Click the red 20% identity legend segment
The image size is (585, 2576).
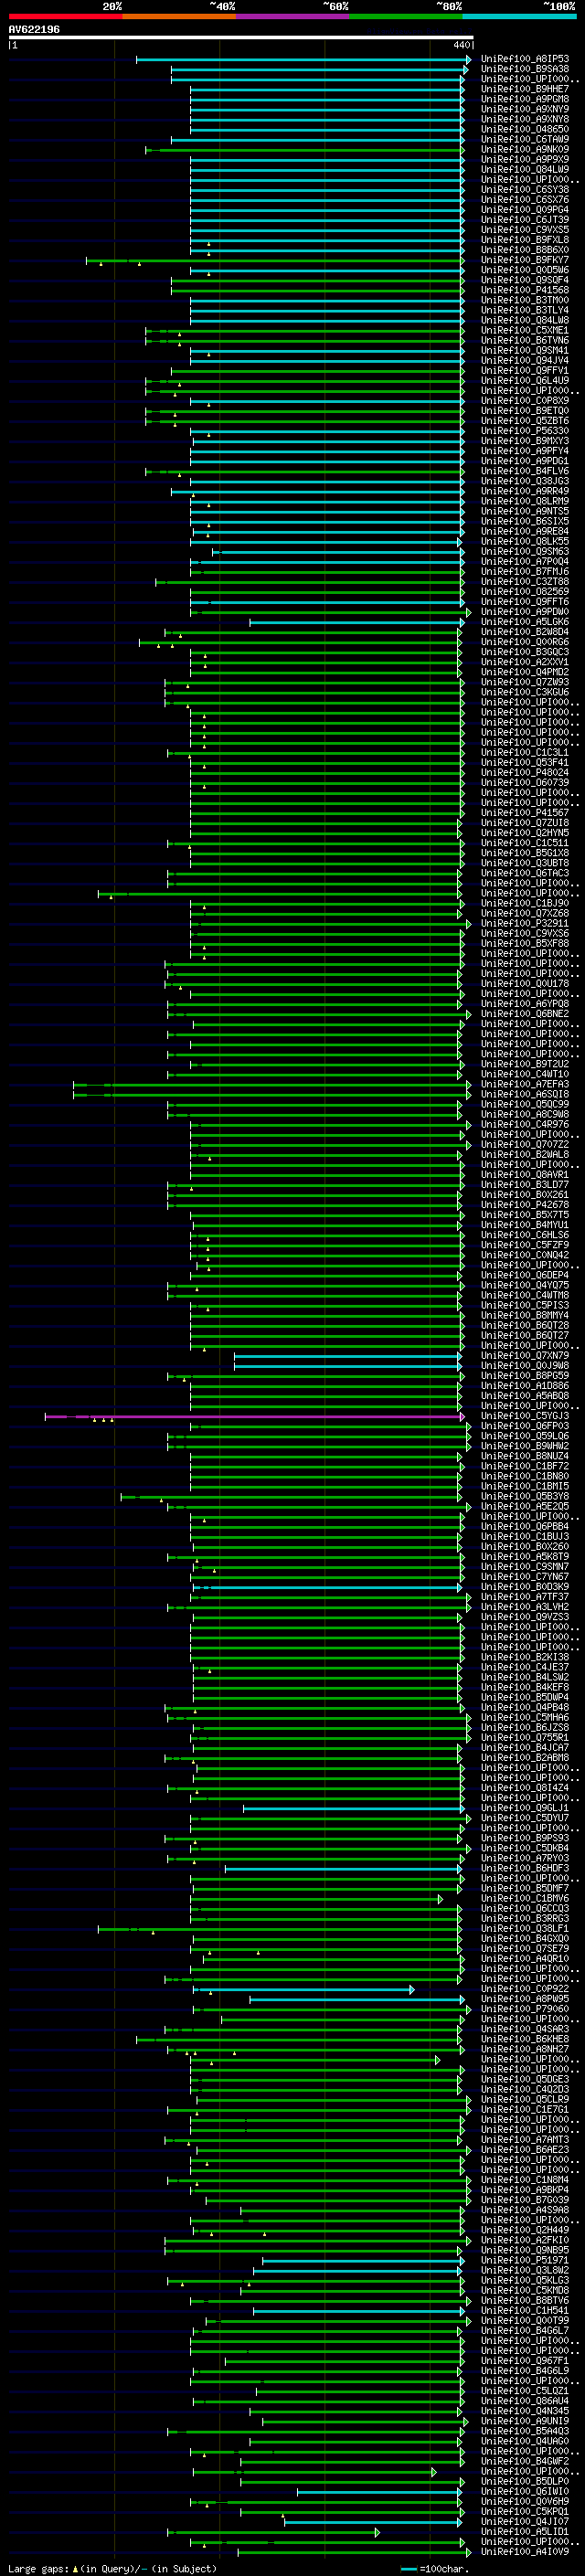[66, 16]
